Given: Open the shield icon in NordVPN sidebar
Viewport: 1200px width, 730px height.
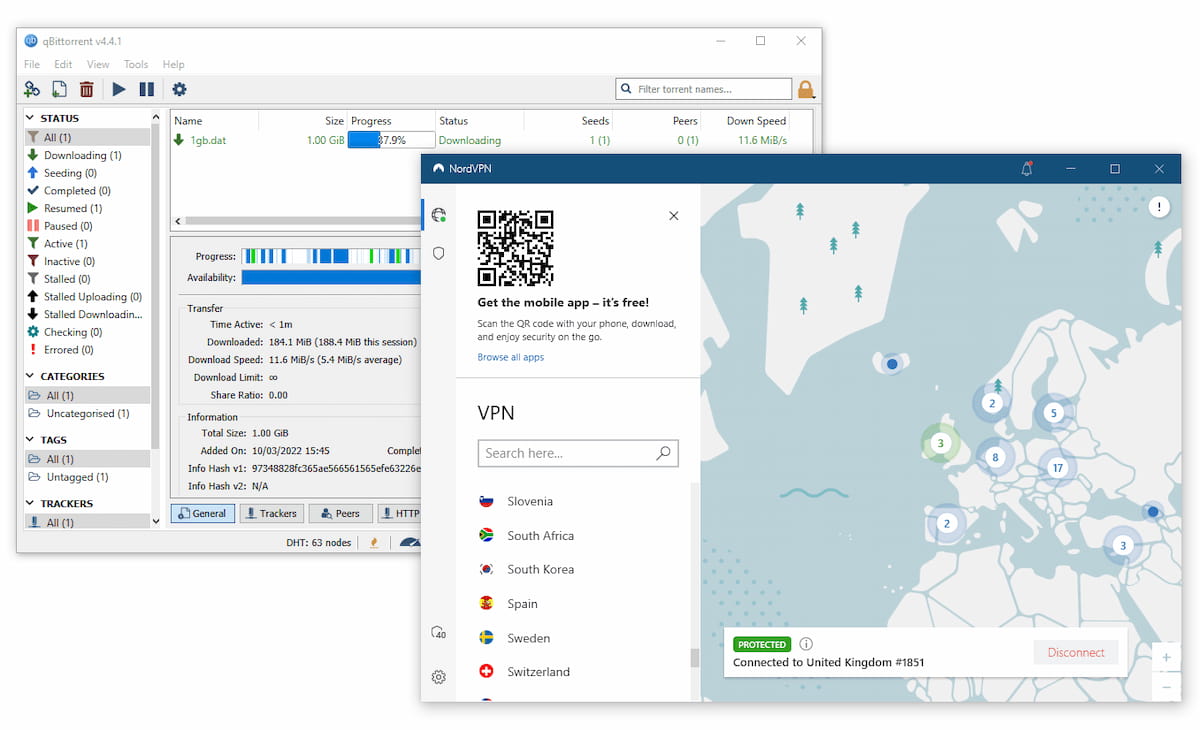Looking at the screenshot, I should pyautogui.click(x=438, y=254).
